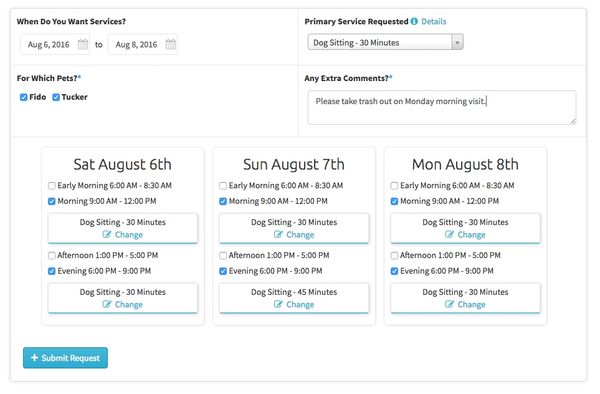This screenshot has height=394, width=600.
Task: Click the info icon beside Primary Service Requested
Action: [414, 21]
